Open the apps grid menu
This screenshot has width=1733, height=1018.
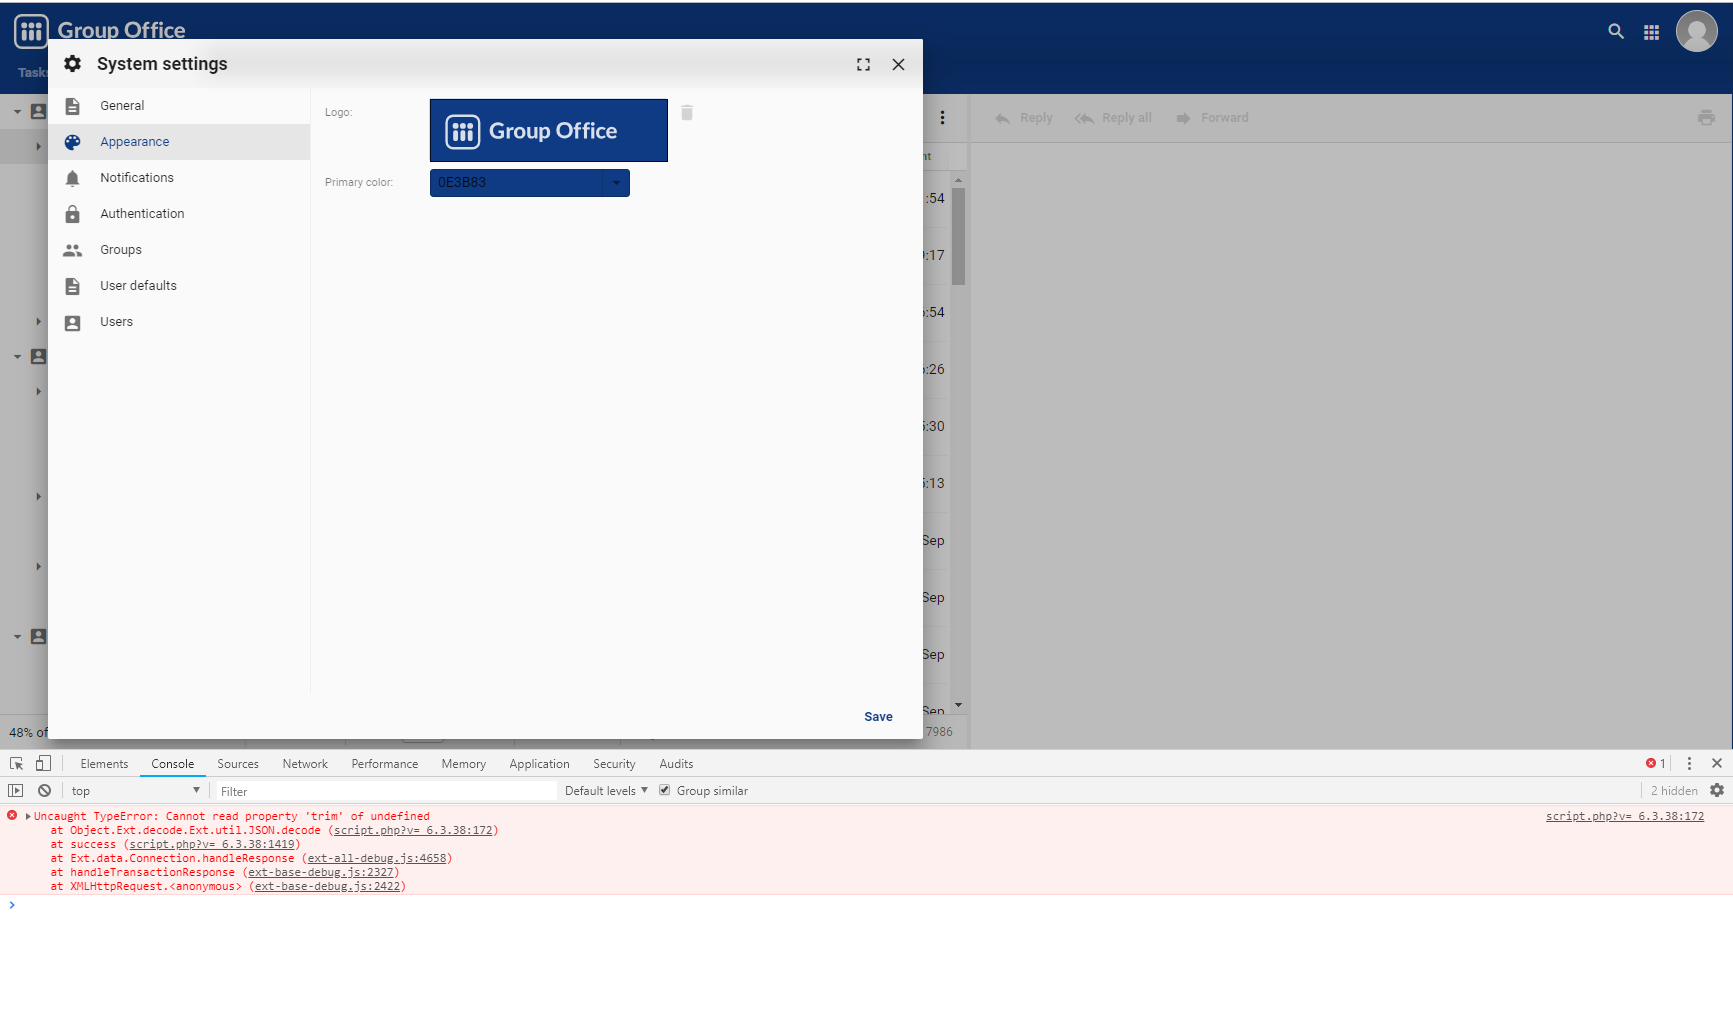[1652, 31]
